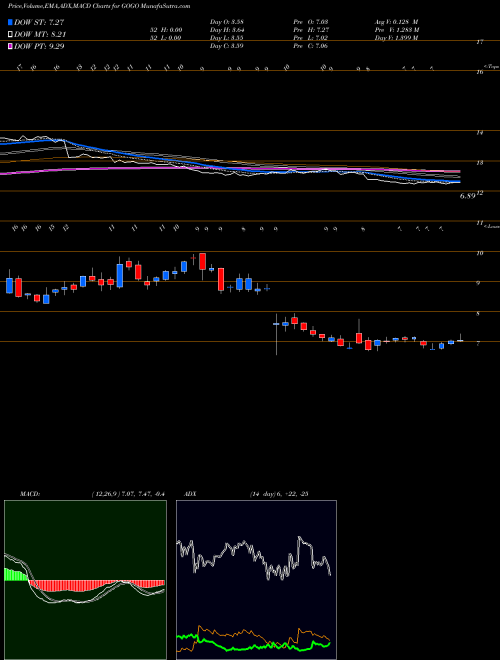
Task: Click the '52 L: 0.00' value
Action: pyautogui.click(x=168, y=38)
